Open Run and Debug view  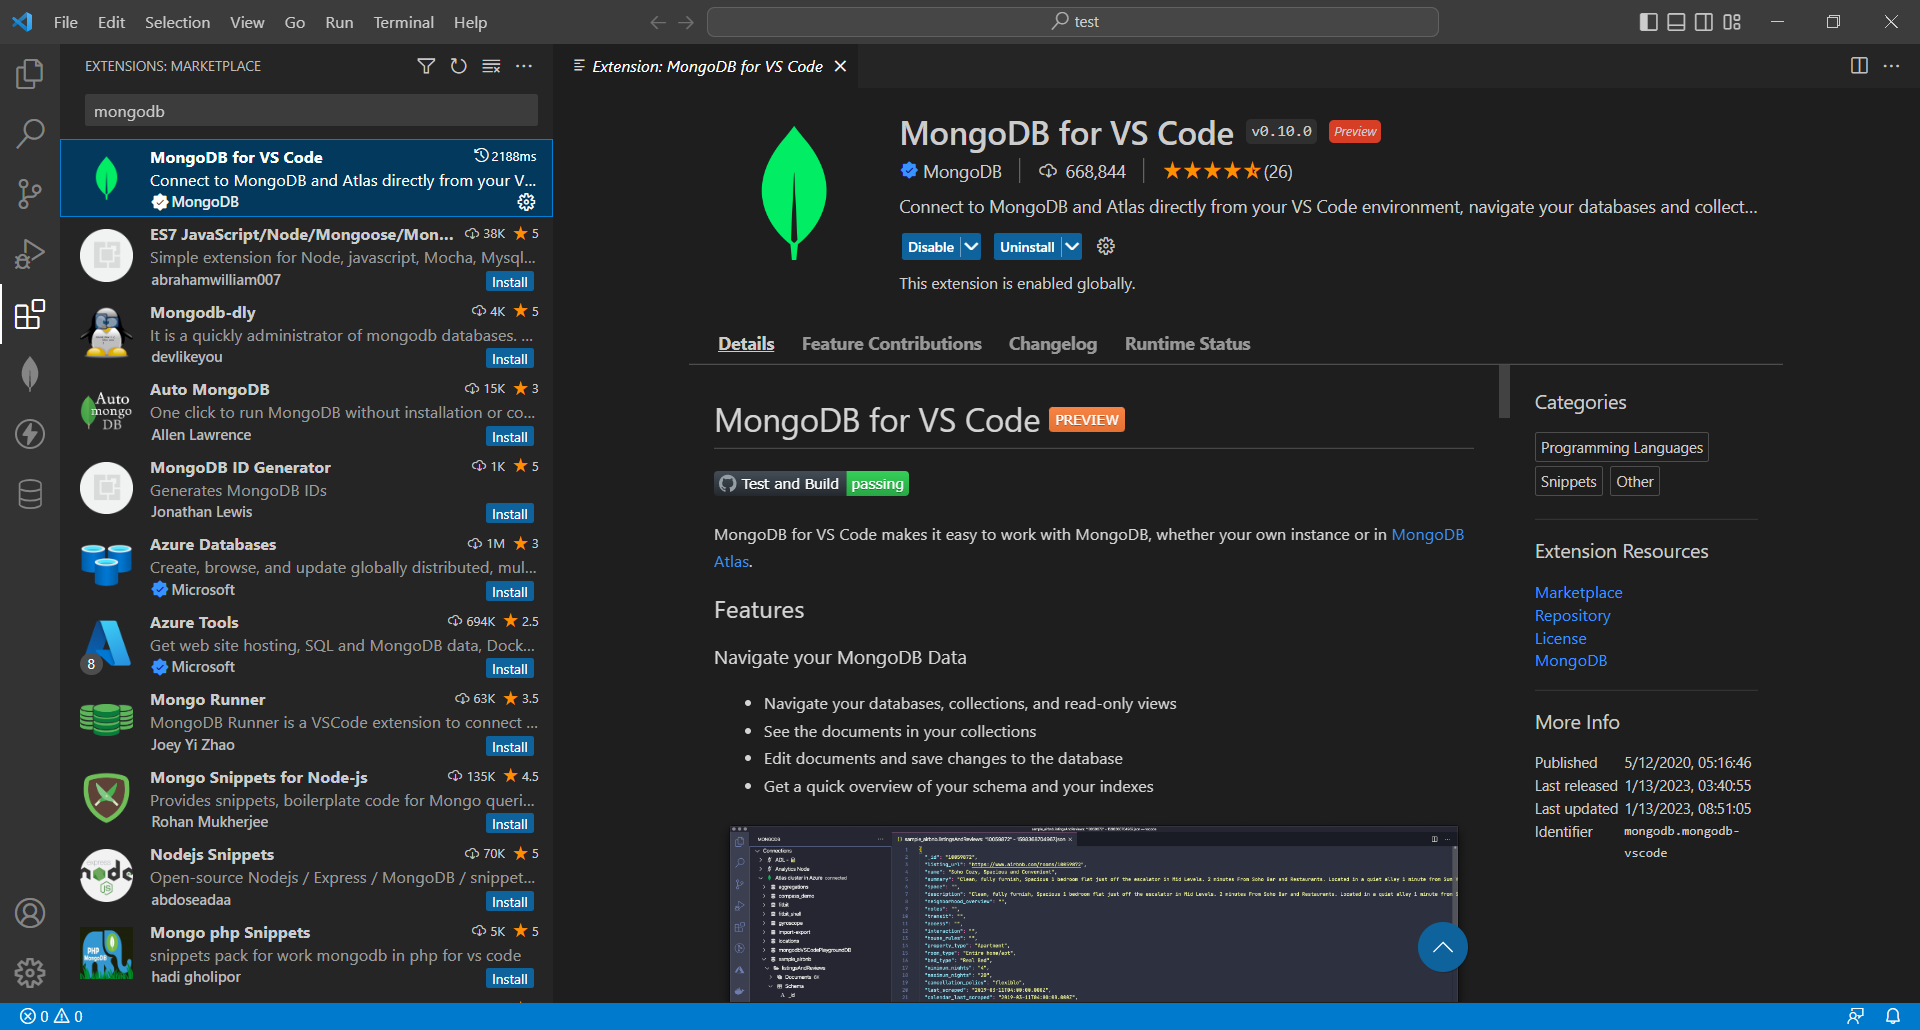click(30, 254)
